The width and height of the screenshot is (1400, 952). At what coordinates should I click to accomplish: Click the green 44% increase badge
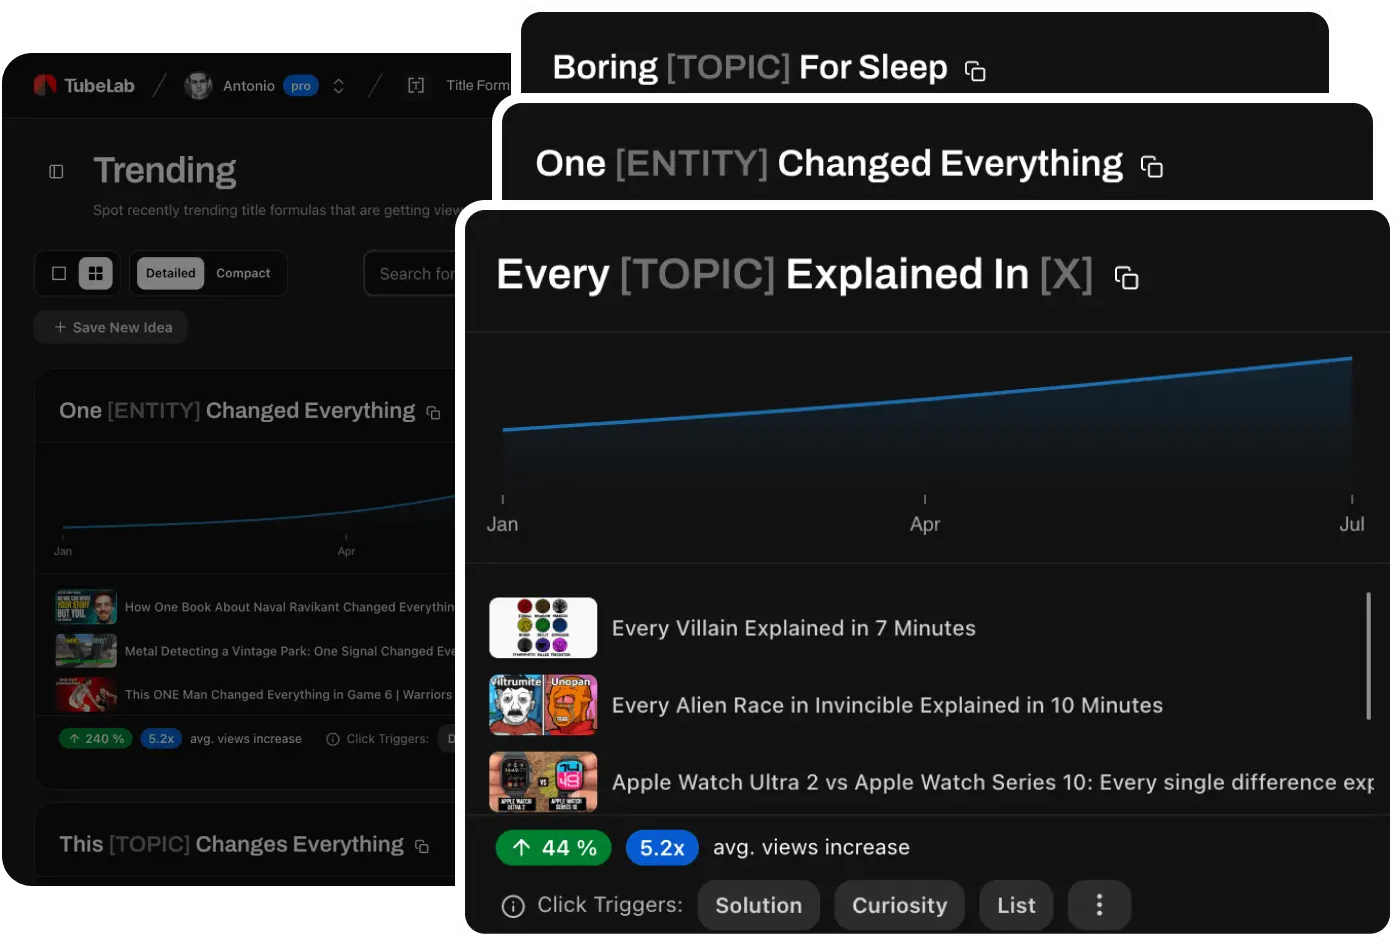[553, 847]
